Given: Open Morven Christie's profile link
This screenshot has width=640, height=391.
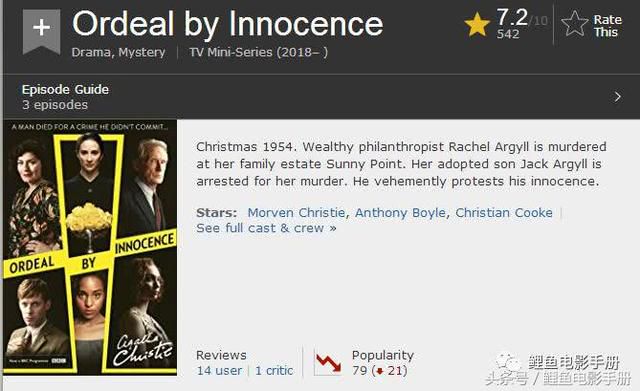Looking at the screenshot, I should point(296,213).
